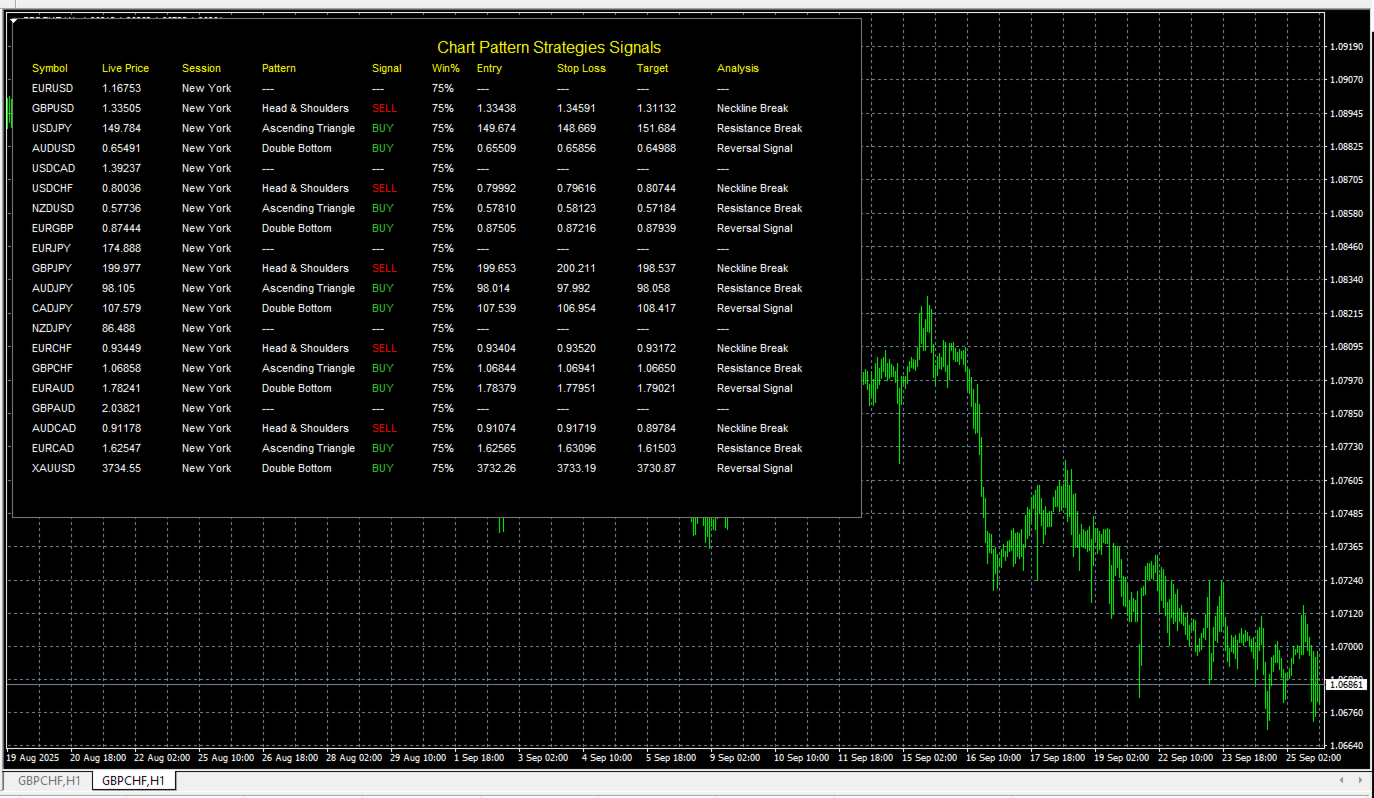The height and width of the screenshot is (798, 1374).
Task: Switch to the greyed-out GBPCHF,H1 chart tab
Action: coord(47,780)
